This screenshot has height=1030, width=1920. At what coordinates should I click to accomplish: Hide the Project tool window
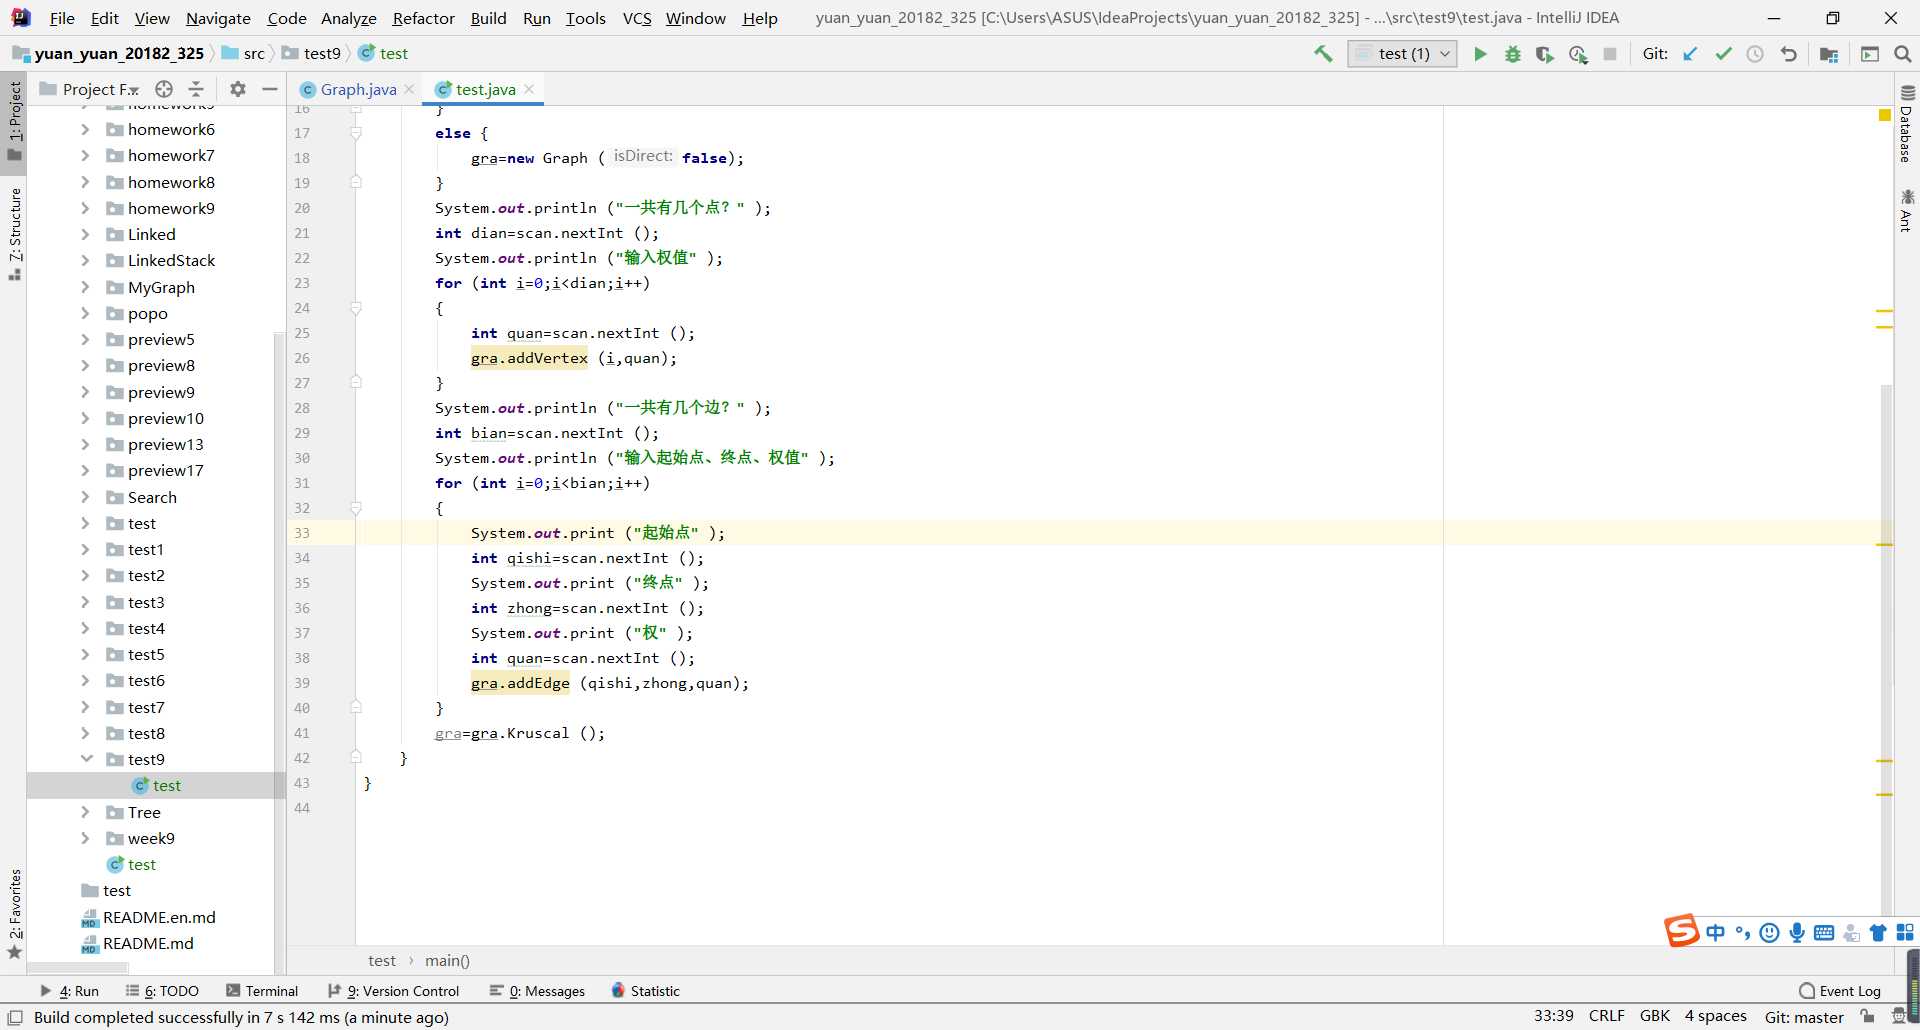pyautogui.click(x=269, y=89)
